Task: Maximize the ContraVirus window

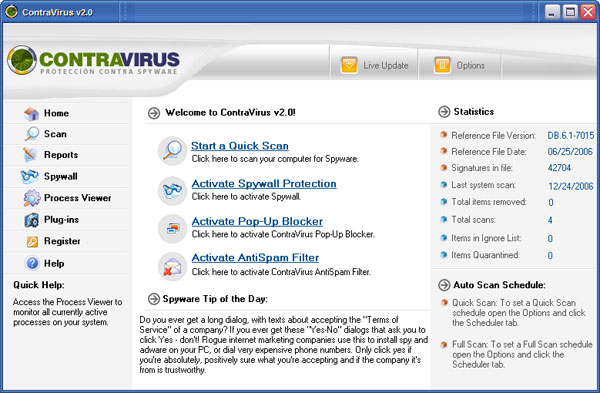Action: coord(570,12)
